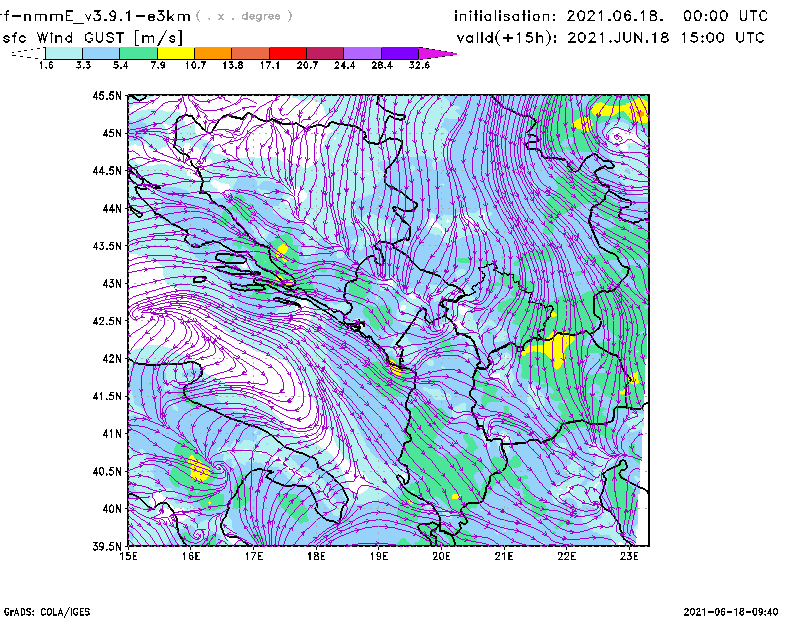This screenshot has height=618, width=800.
Task: Click the '00:00 UTC' initialisation time
Action: click(726, 16)
